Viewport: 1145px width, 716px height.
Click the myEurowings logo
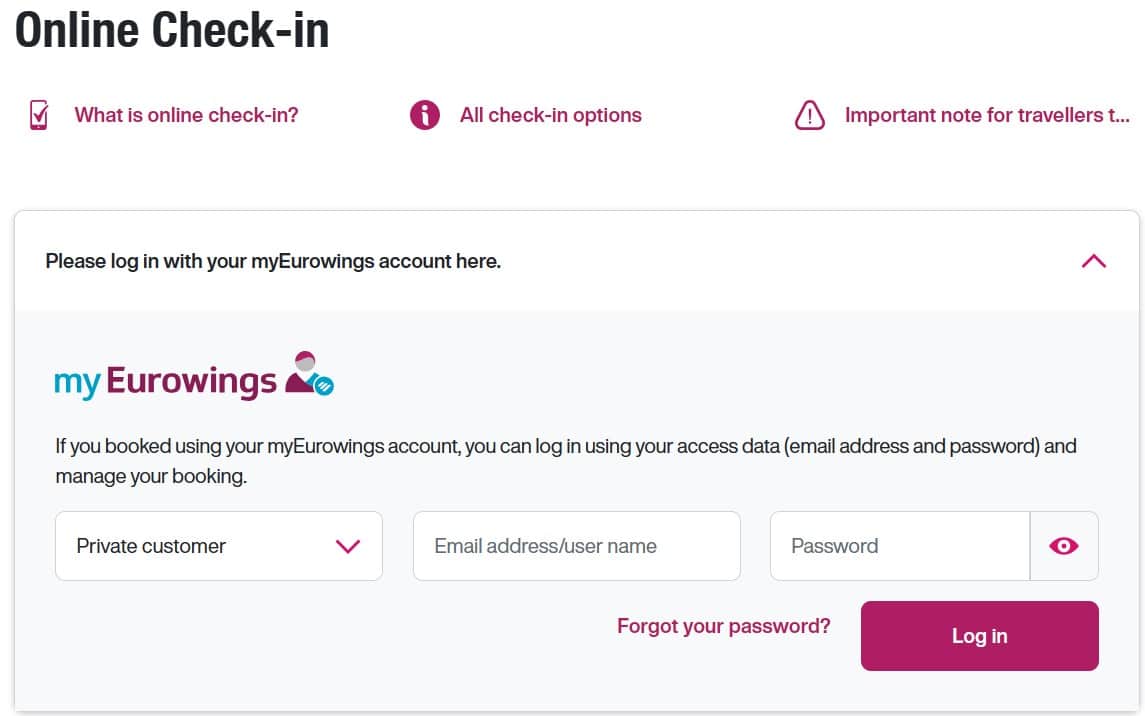(x=194, y=377)
